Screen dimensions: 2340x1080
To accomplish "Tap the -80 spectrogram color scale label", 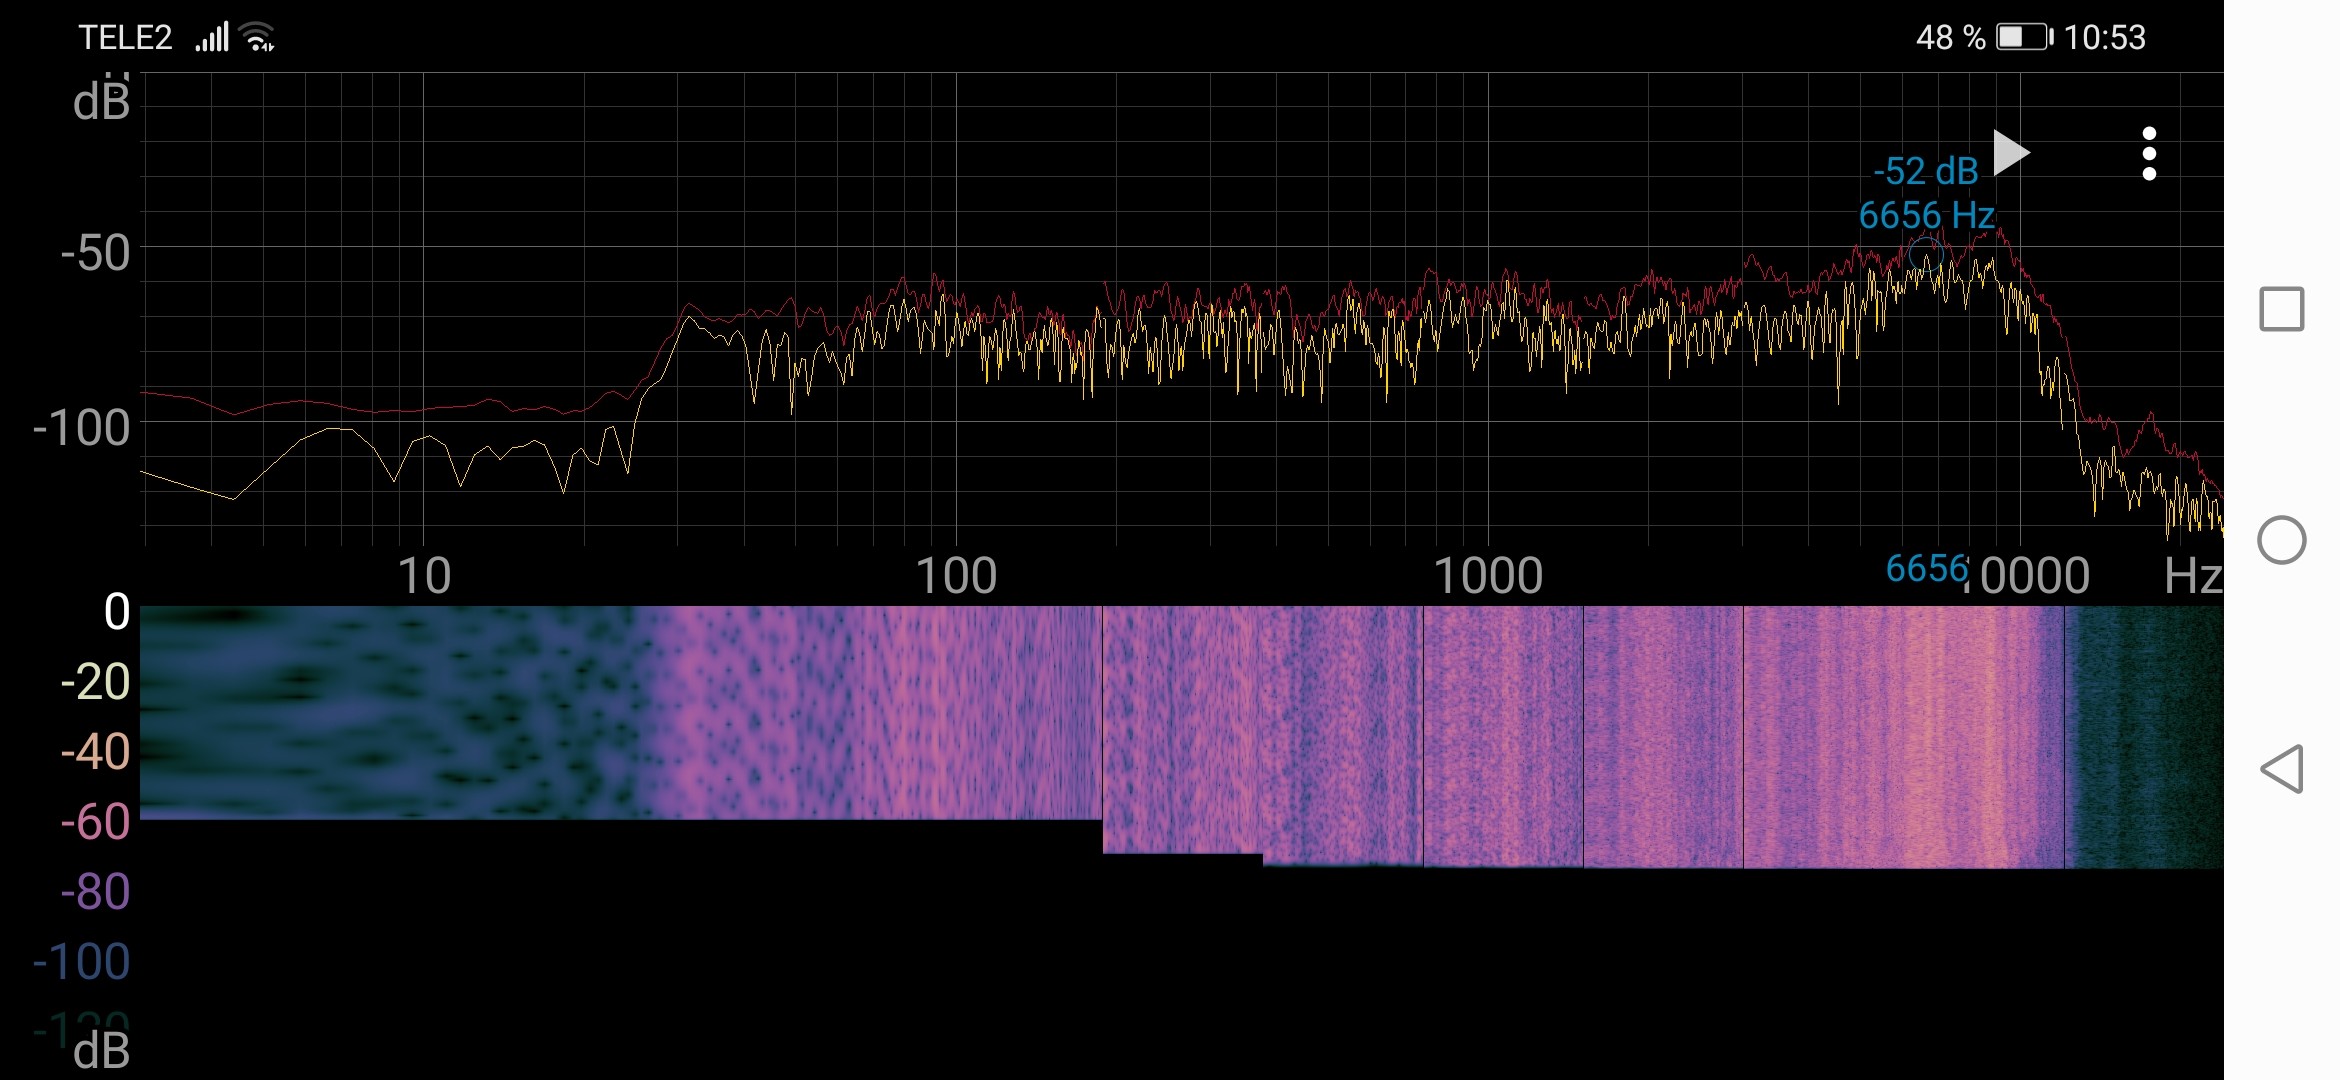I will tap(95, 892).
